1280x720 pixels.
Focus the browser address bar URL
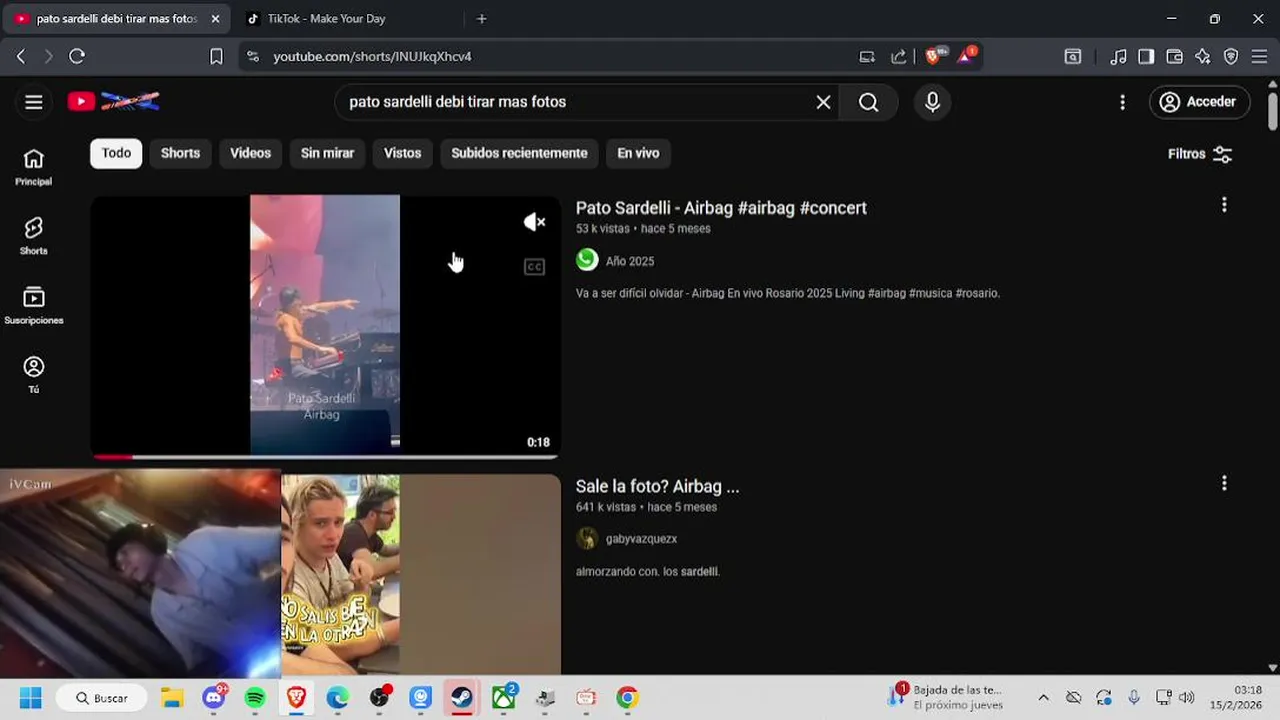coord(373,57)
